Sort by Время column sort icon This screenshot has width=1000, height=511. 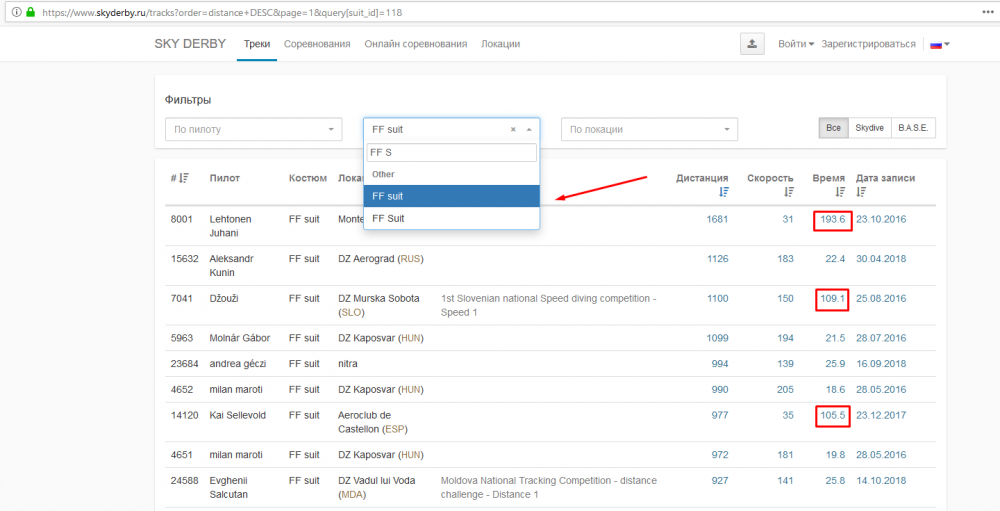coord(840,191)
